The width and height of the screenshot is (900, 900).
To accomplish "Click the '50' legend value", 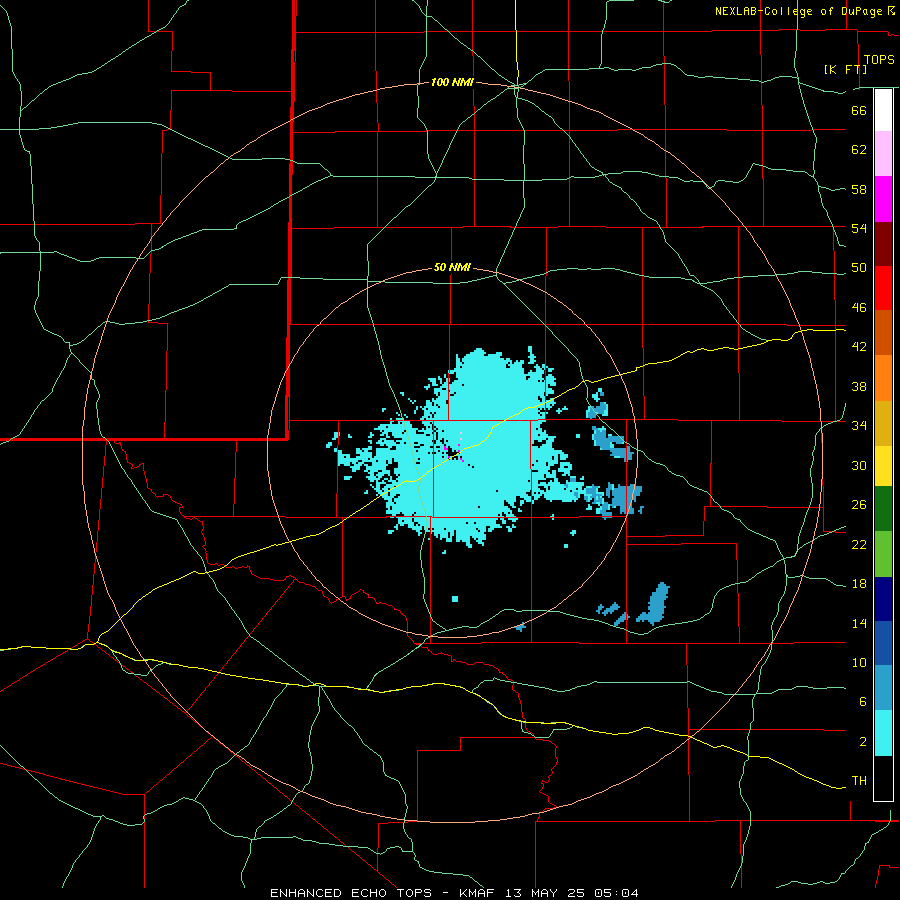I will [x=859, y=268].
